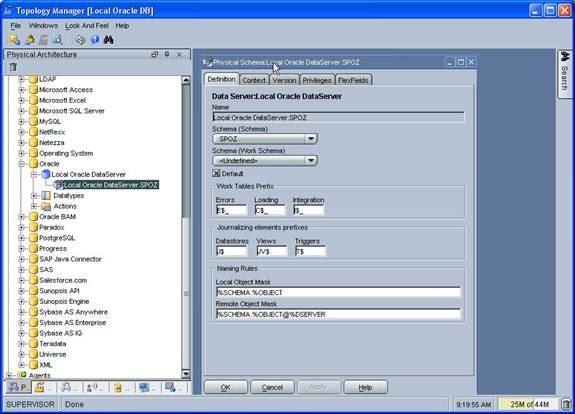The image size is (575, 414).
Task: Expand the Datatypes node
Action: point(34,195)
